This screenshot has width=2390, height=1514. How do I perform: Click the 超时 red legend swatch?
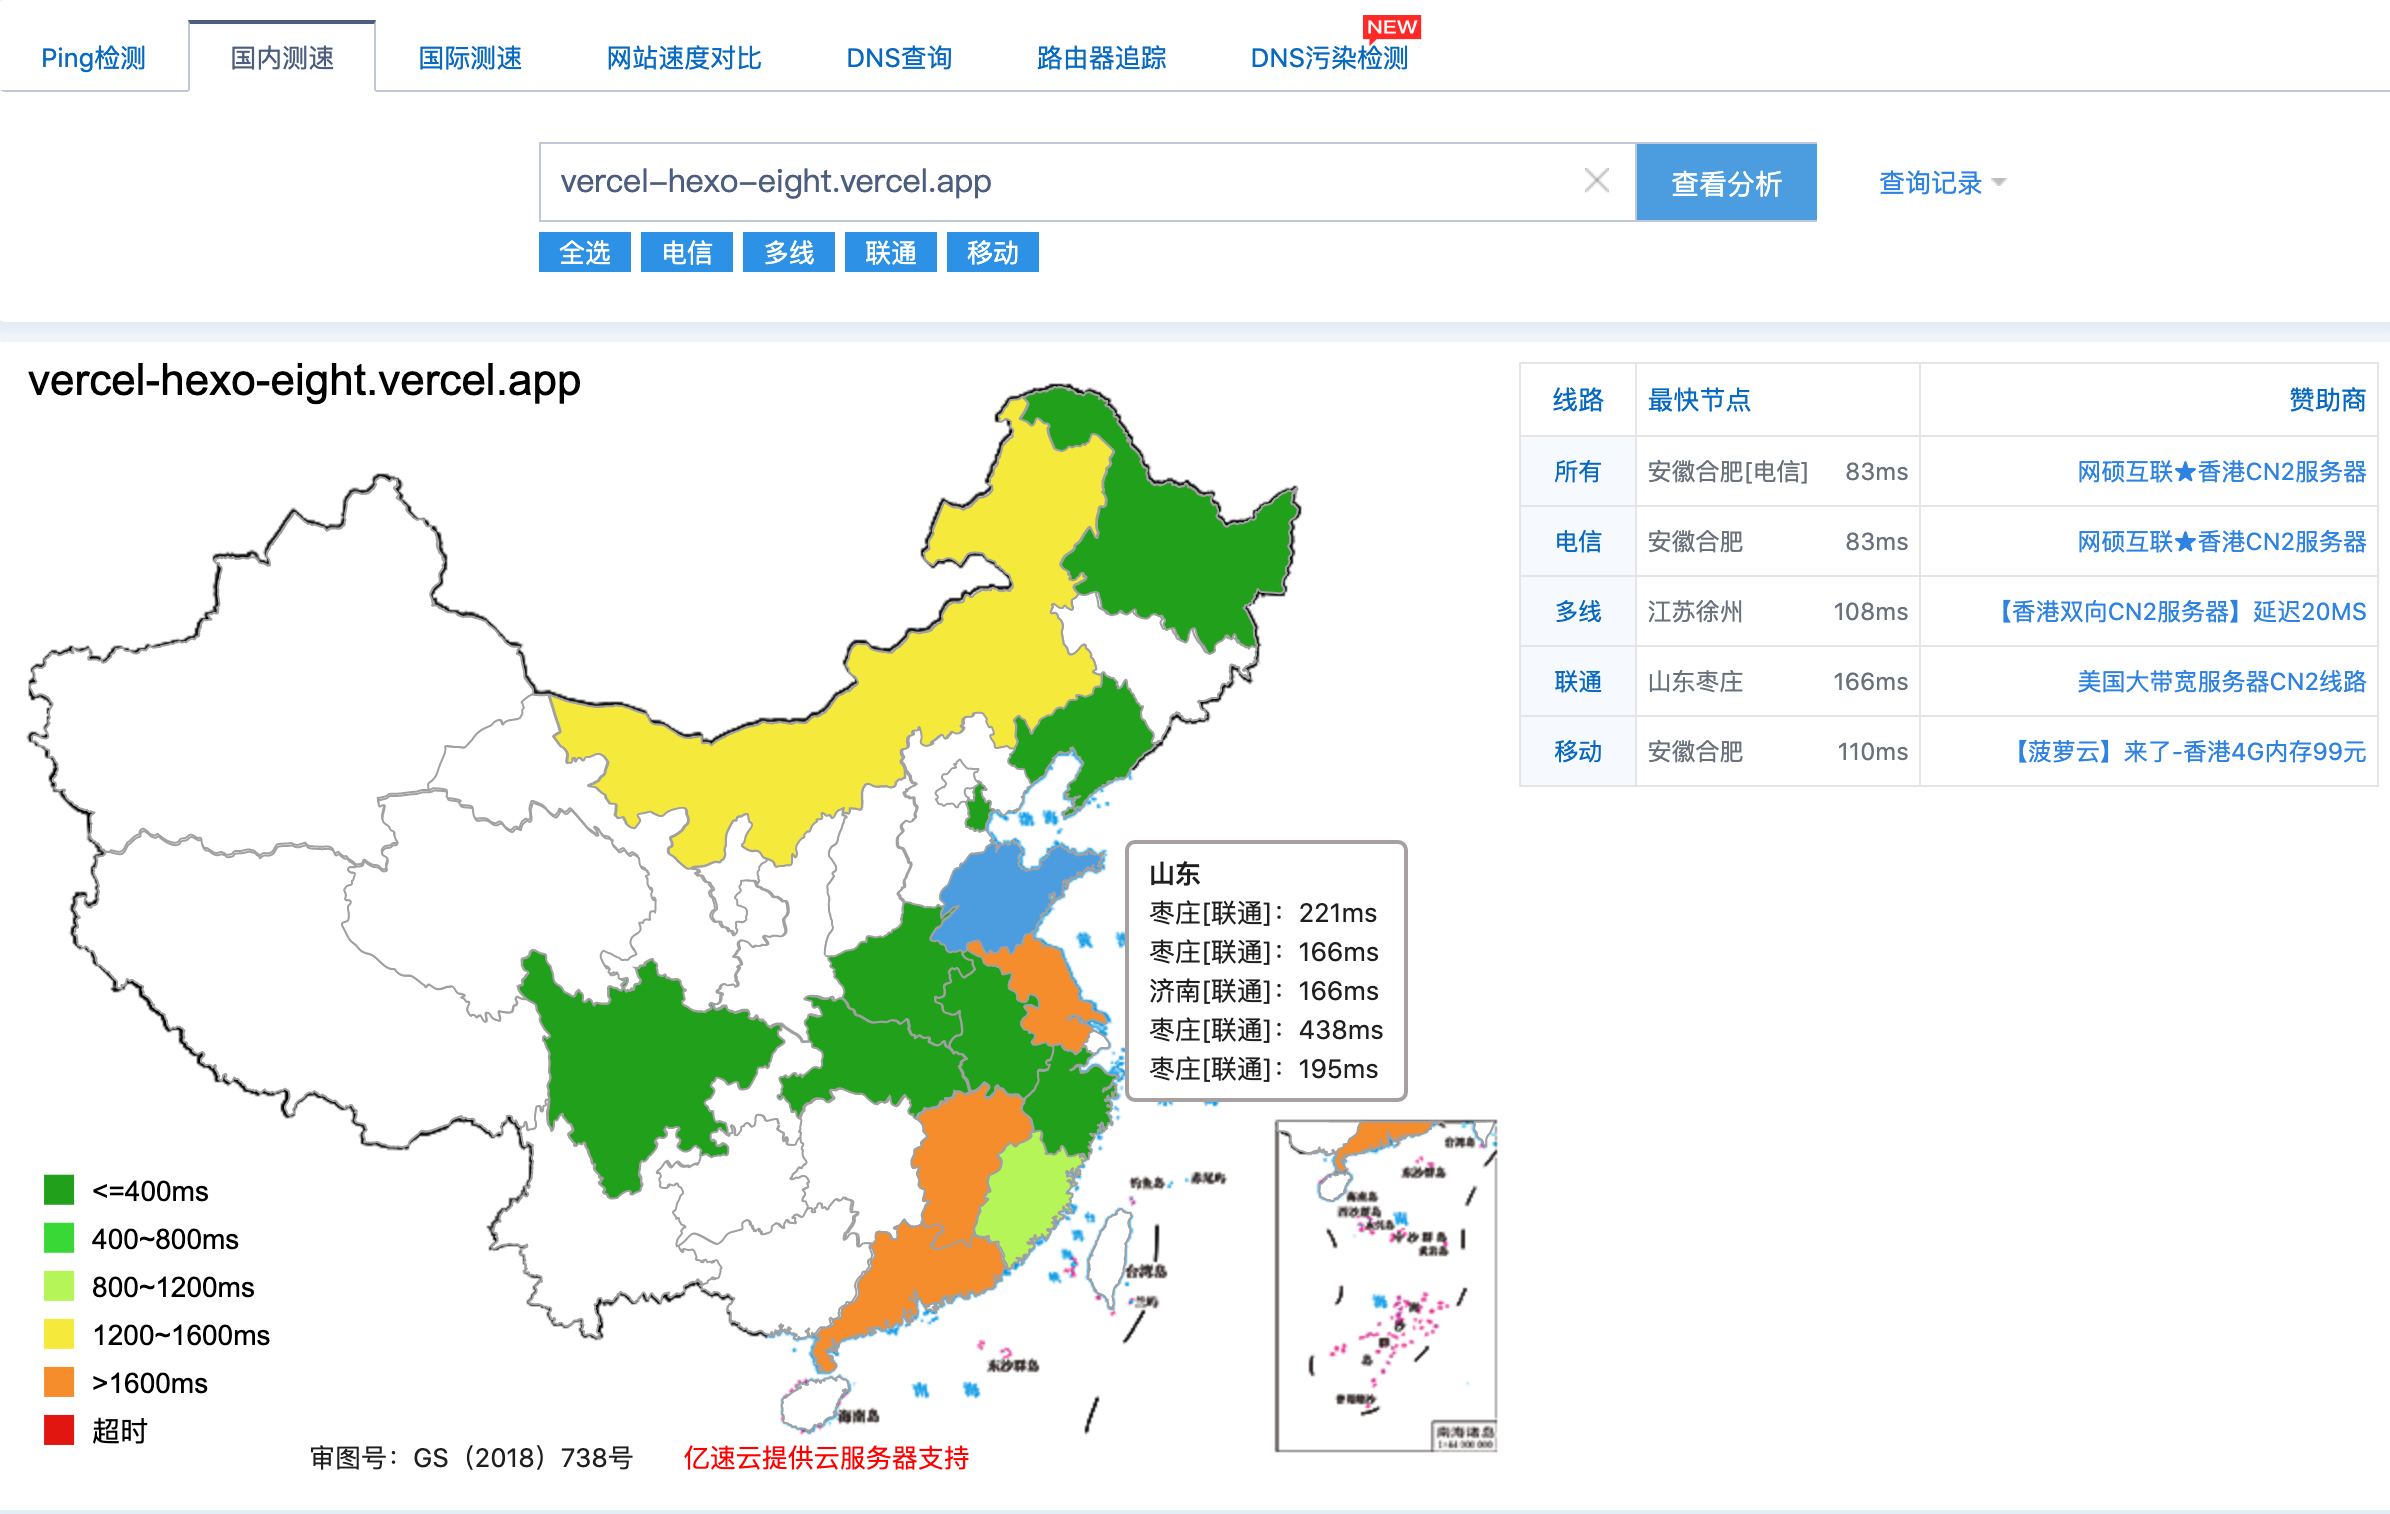click(59, 1430)
